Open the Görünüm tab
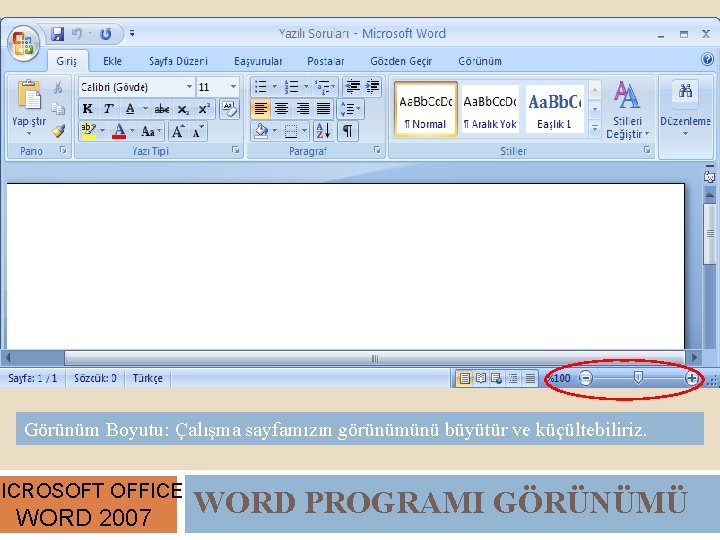The image size is (720, 540). click(480, 61)
